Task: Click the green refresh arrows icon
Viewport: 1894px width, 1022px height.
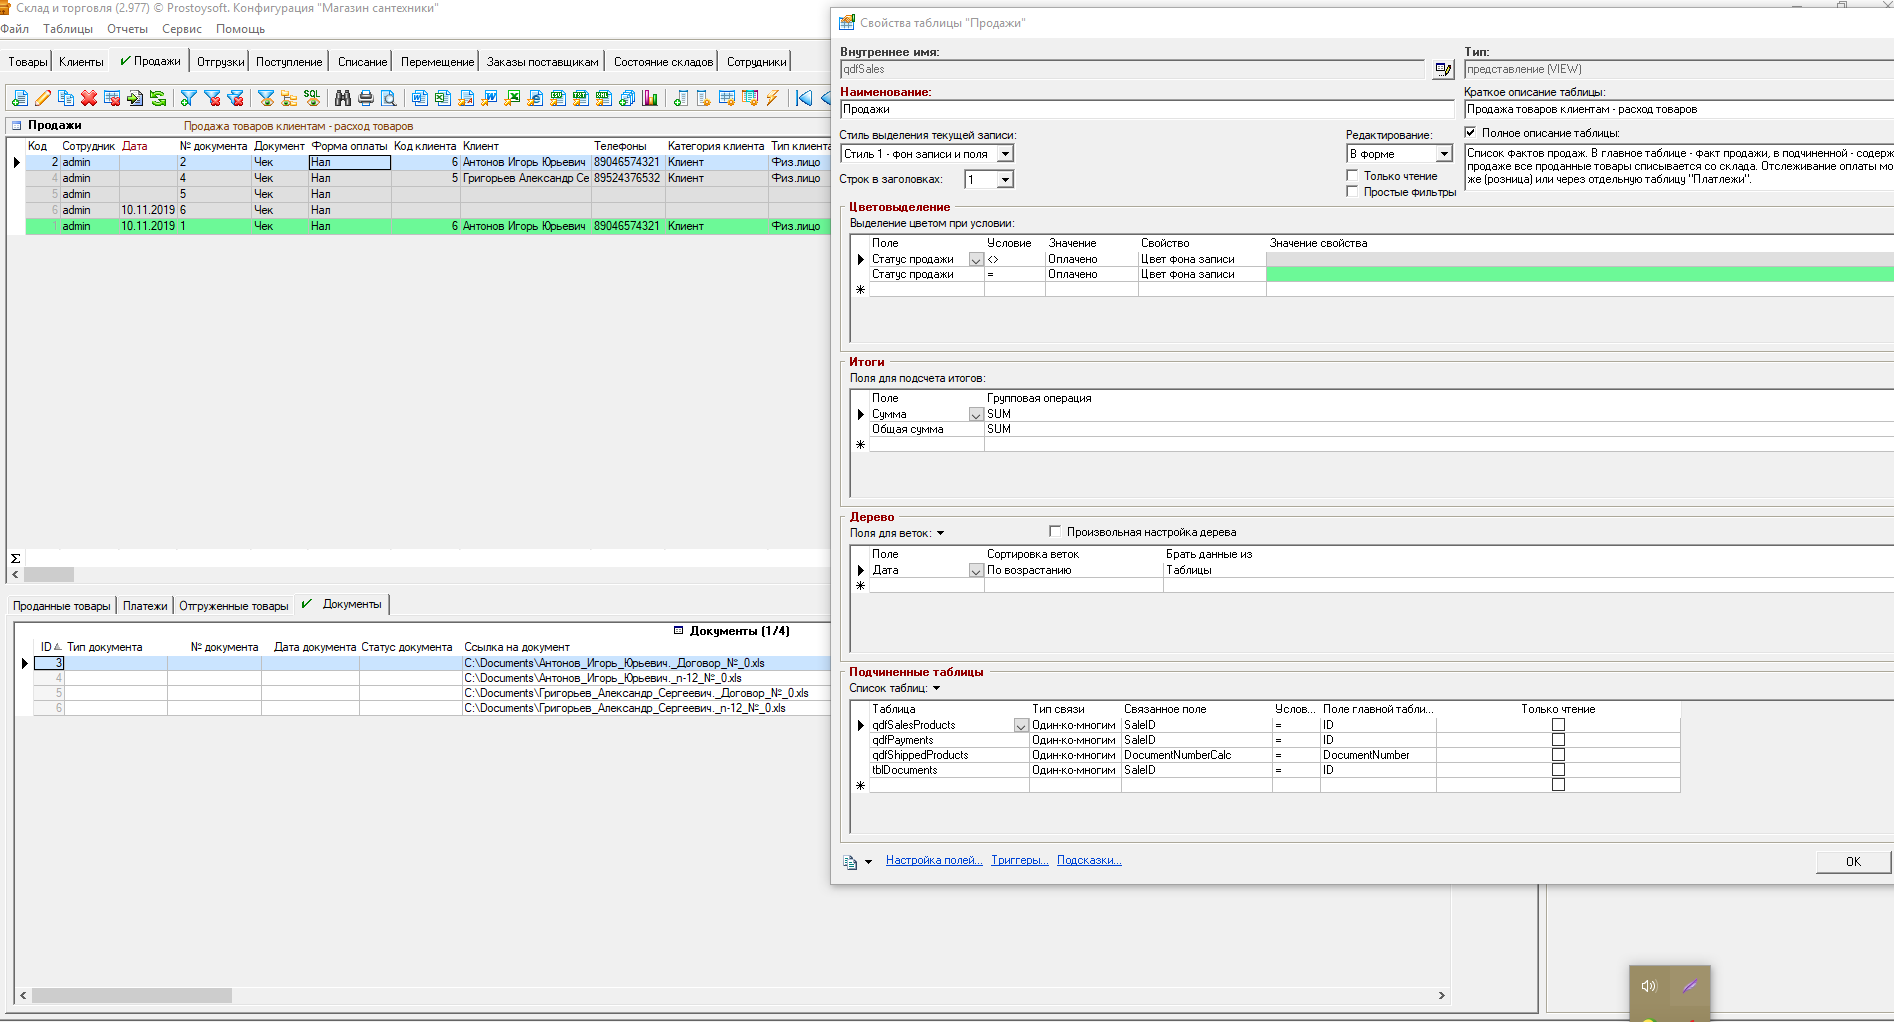Action: pos(158,98)
